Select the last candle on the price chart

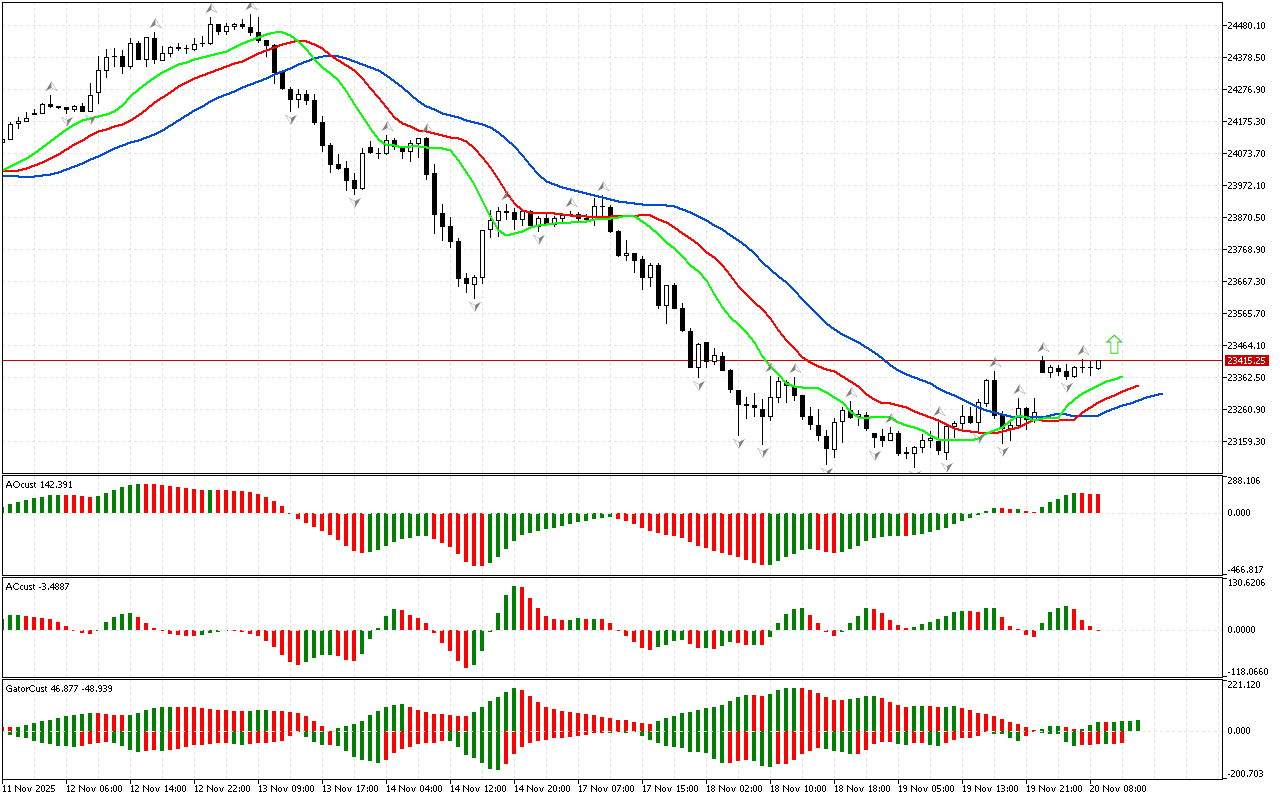click(x=1098, y=365)
